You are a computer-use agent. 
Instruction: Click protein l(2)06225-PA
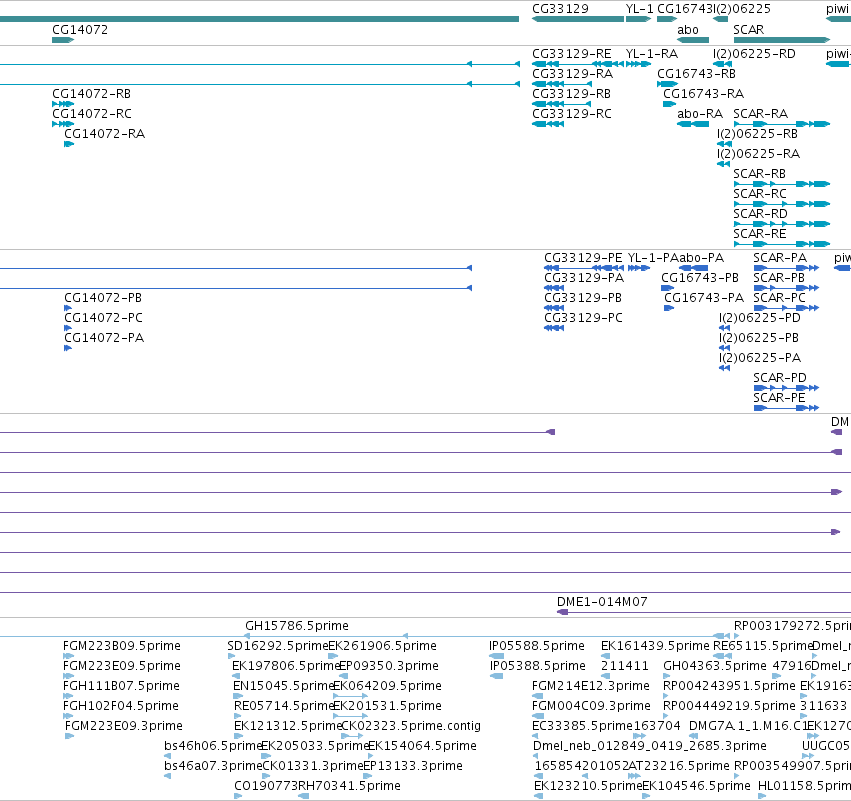click(760, 358)
